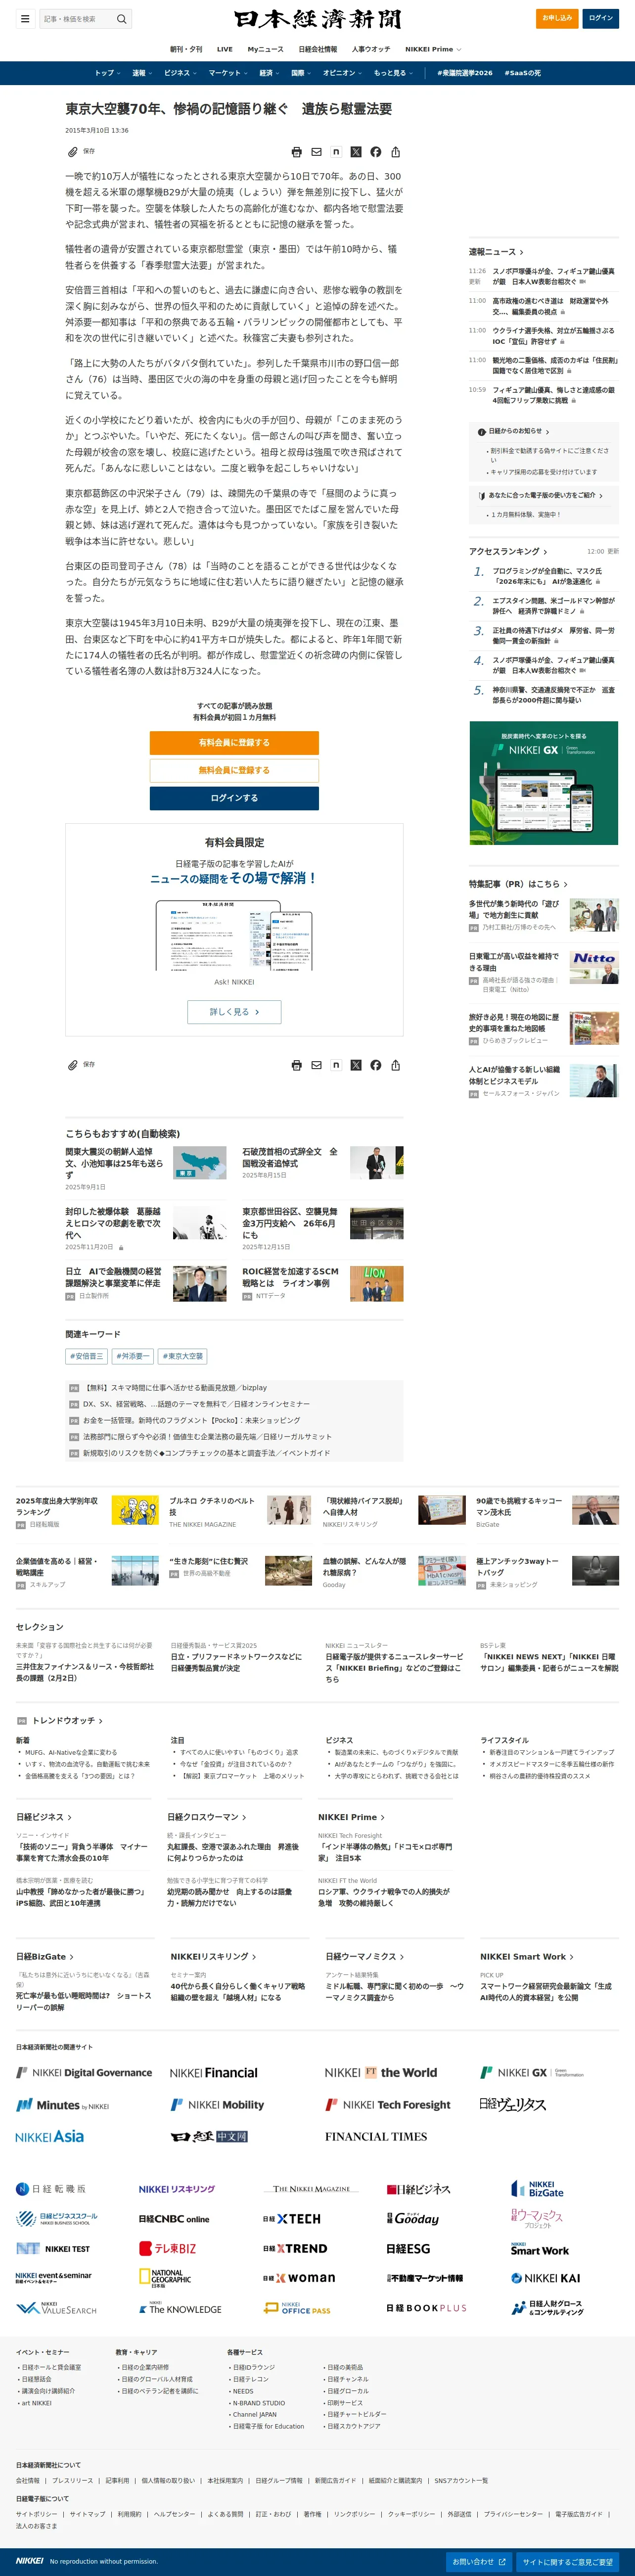This screenshot has width=635, height=2576.
Task: Open share-sheet icon under headline
Action: pyautogui.click(x=396, y=152)
